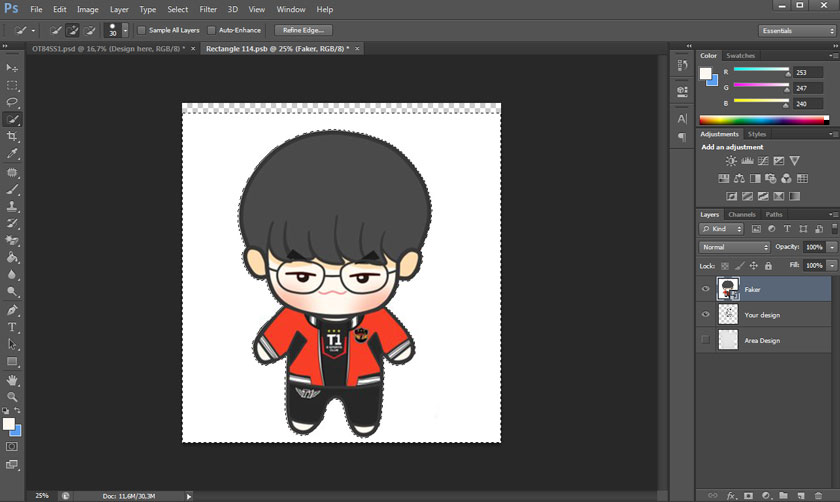
Task: Show the Area Design layer
Action: tap(706, 341)
